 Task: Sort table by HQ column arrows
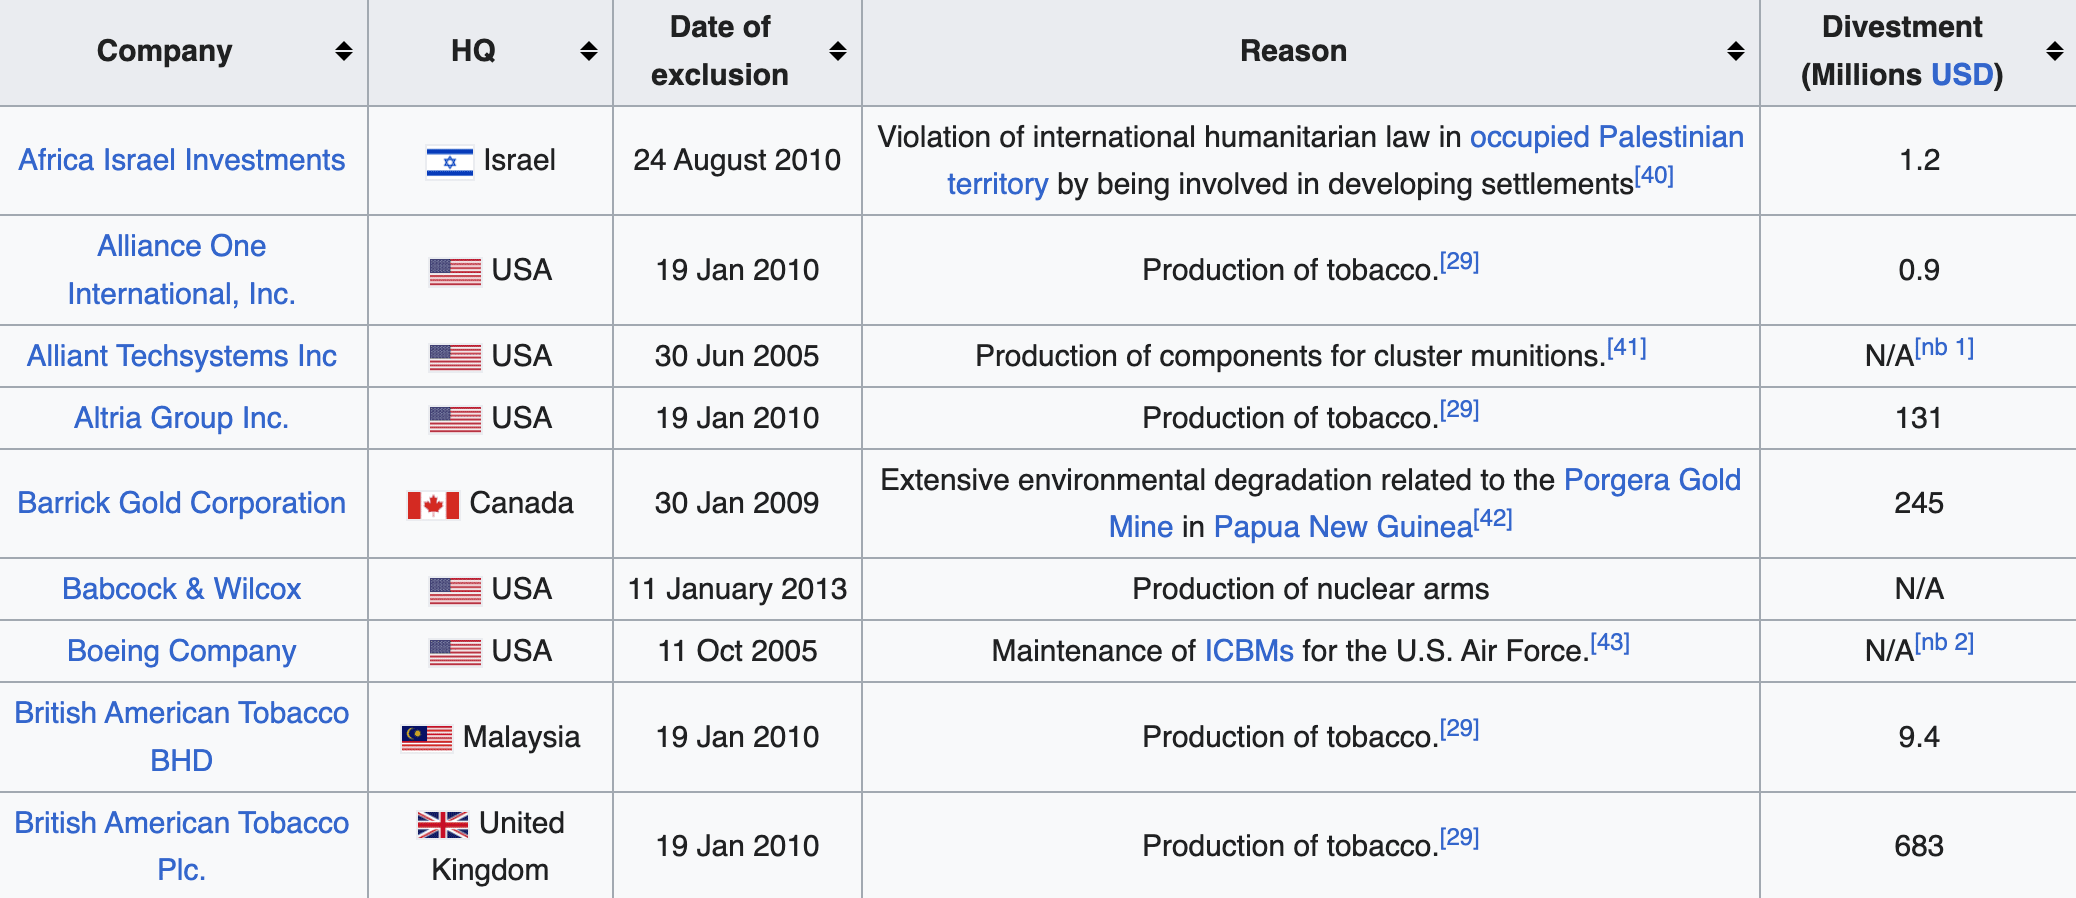pos(589,51)
